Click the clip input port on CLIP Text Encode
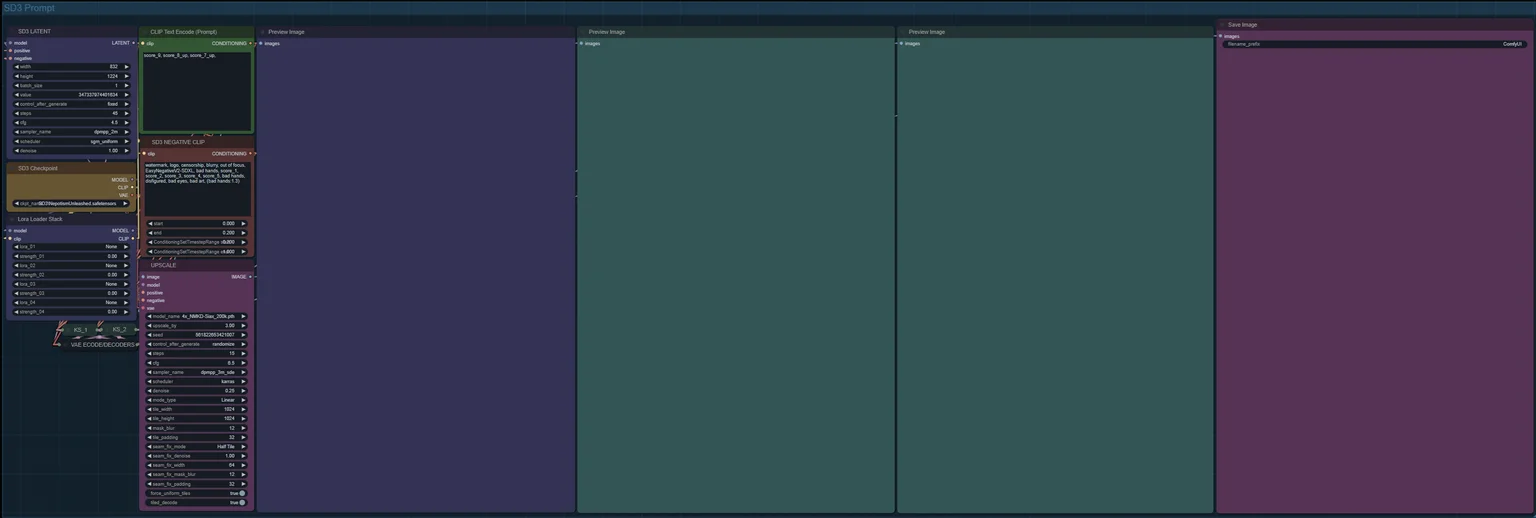Viewport: 1536px width, 518px height. coord(143,43)
